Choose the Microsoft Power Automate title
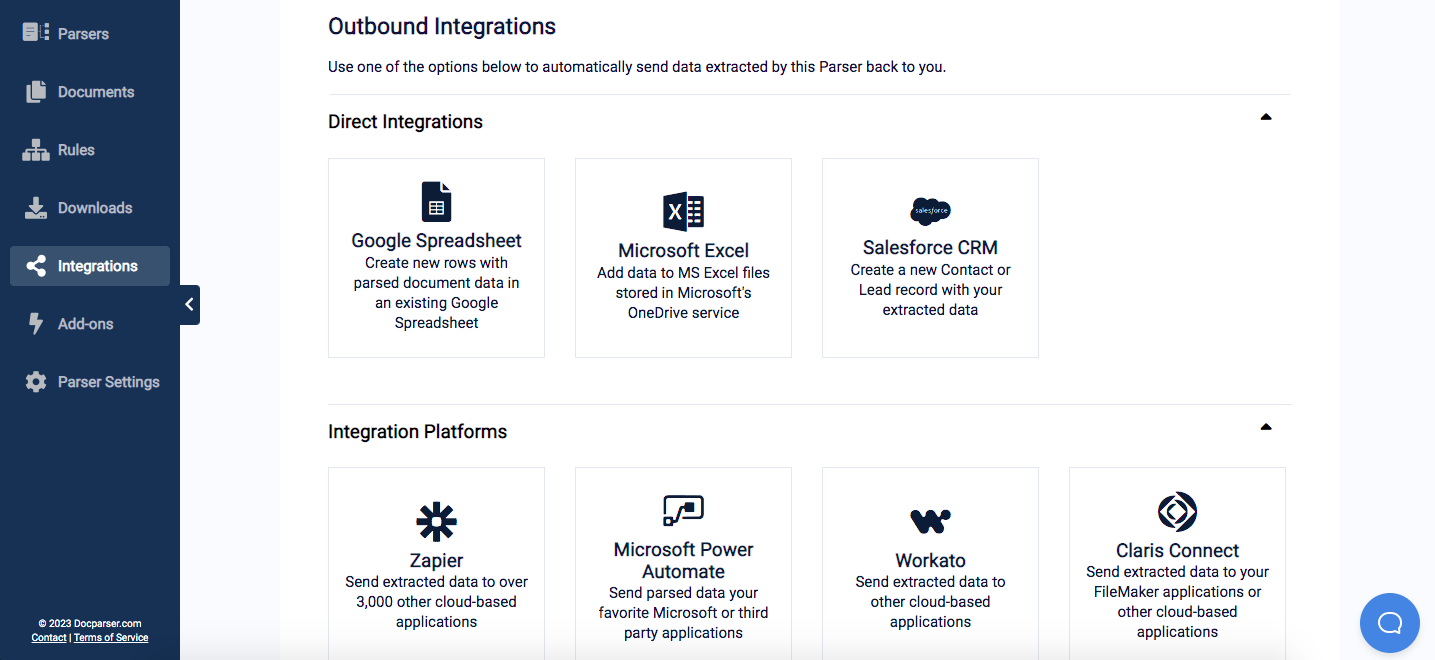1435x660 pixels. (x=683, y=561)
